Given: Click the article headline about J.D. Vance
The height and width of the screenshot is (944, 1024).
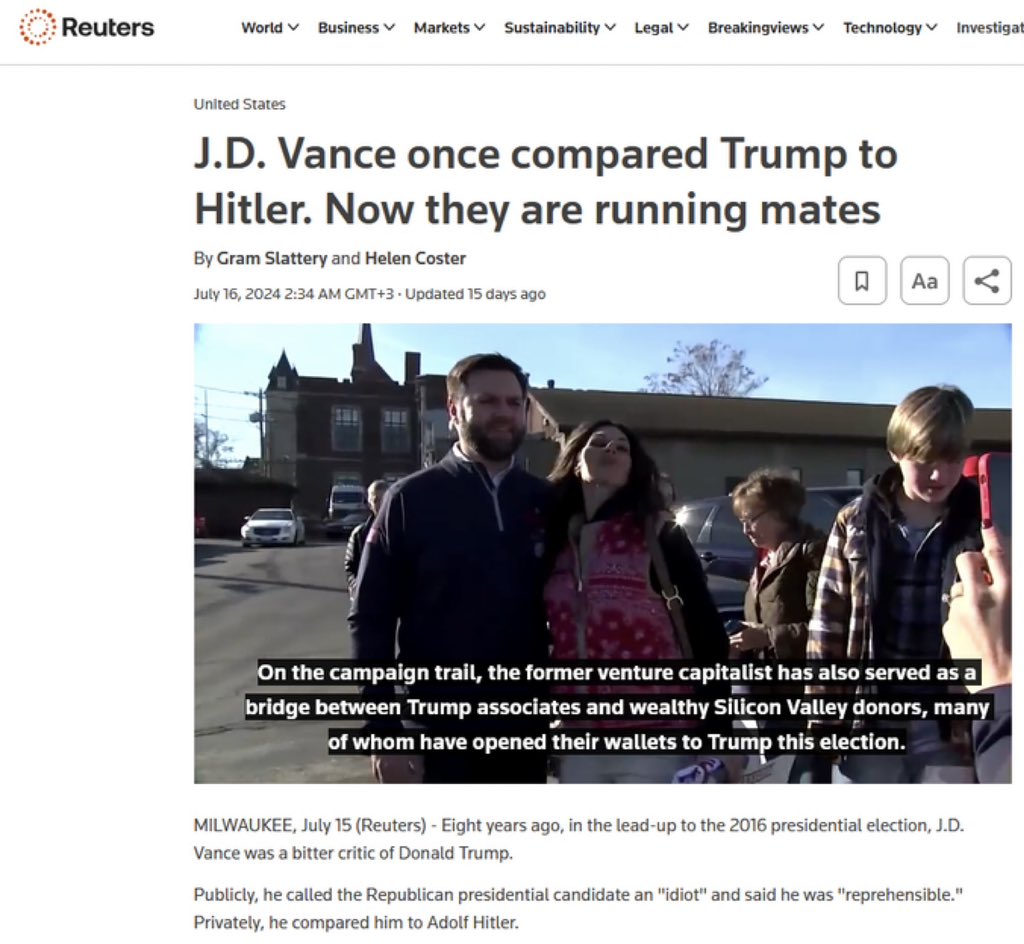Looking at the screenshot, I should (x=545, y=181).
